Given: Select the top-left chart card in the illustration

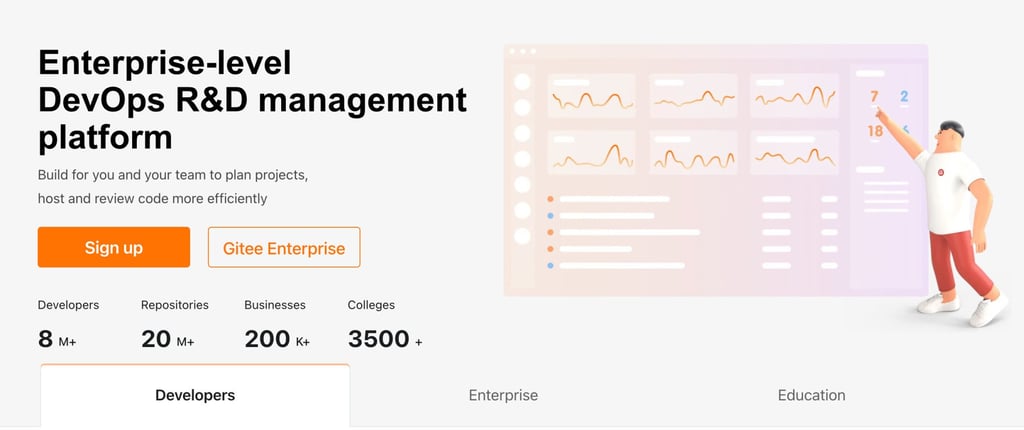Looking at the screenshot, I should tap(592, 96).
